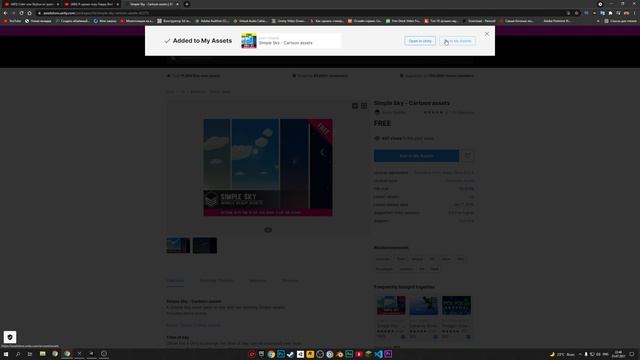Switch to the second YouTube tab

coord(91,4)
